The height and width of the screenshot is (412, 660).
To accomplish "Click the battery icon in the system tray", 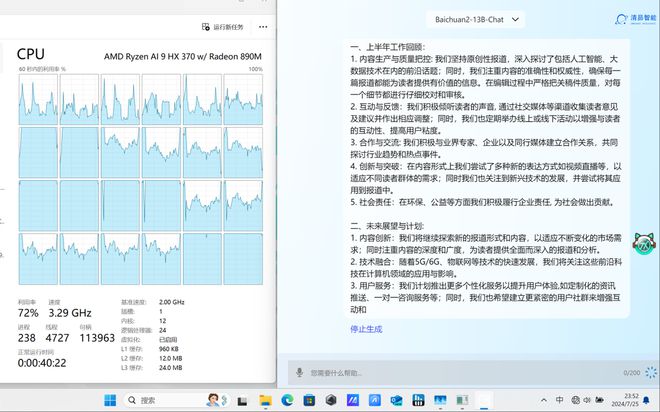I will click(x=599, y=400).
